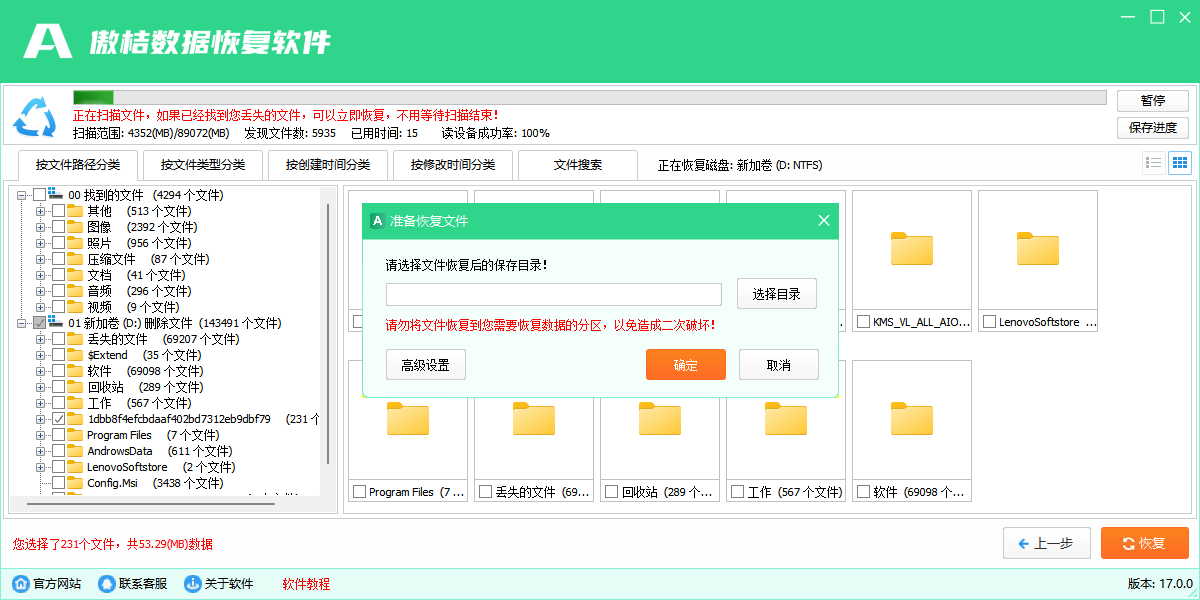The height and width of the screenshot is (600, 1200).
Task: Uncheck the 1dbb8f4efcbdaaf402bd7312eb9dbf79 folder
Action: [57, 419]
